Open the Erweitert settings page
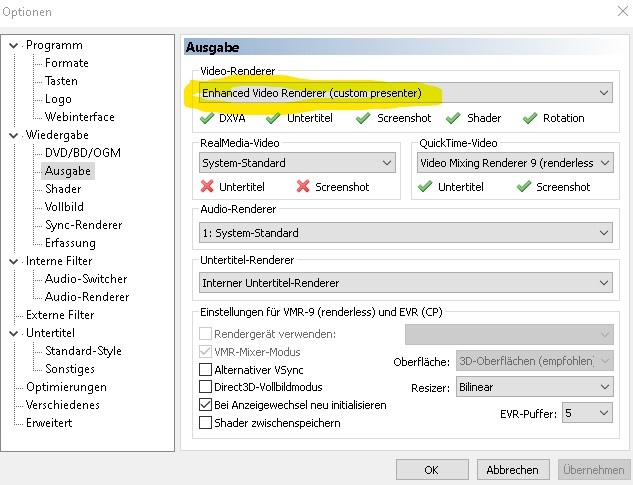This screenshot has width=633, height=485. tap(49, 423)
